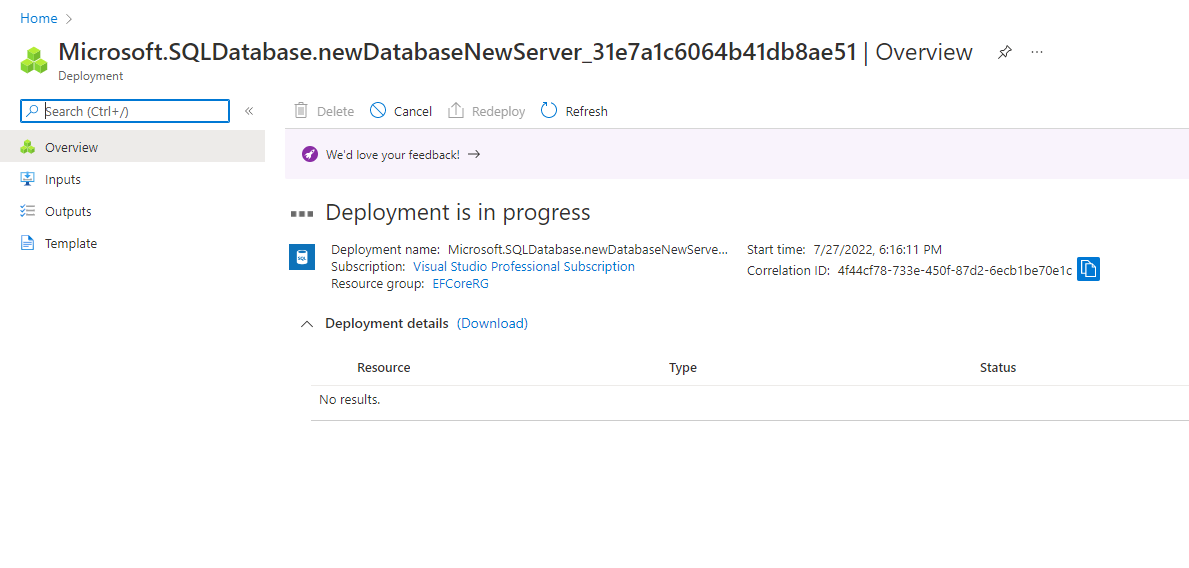
Task: Open the Template menu item
Action: tap(70, 244)
